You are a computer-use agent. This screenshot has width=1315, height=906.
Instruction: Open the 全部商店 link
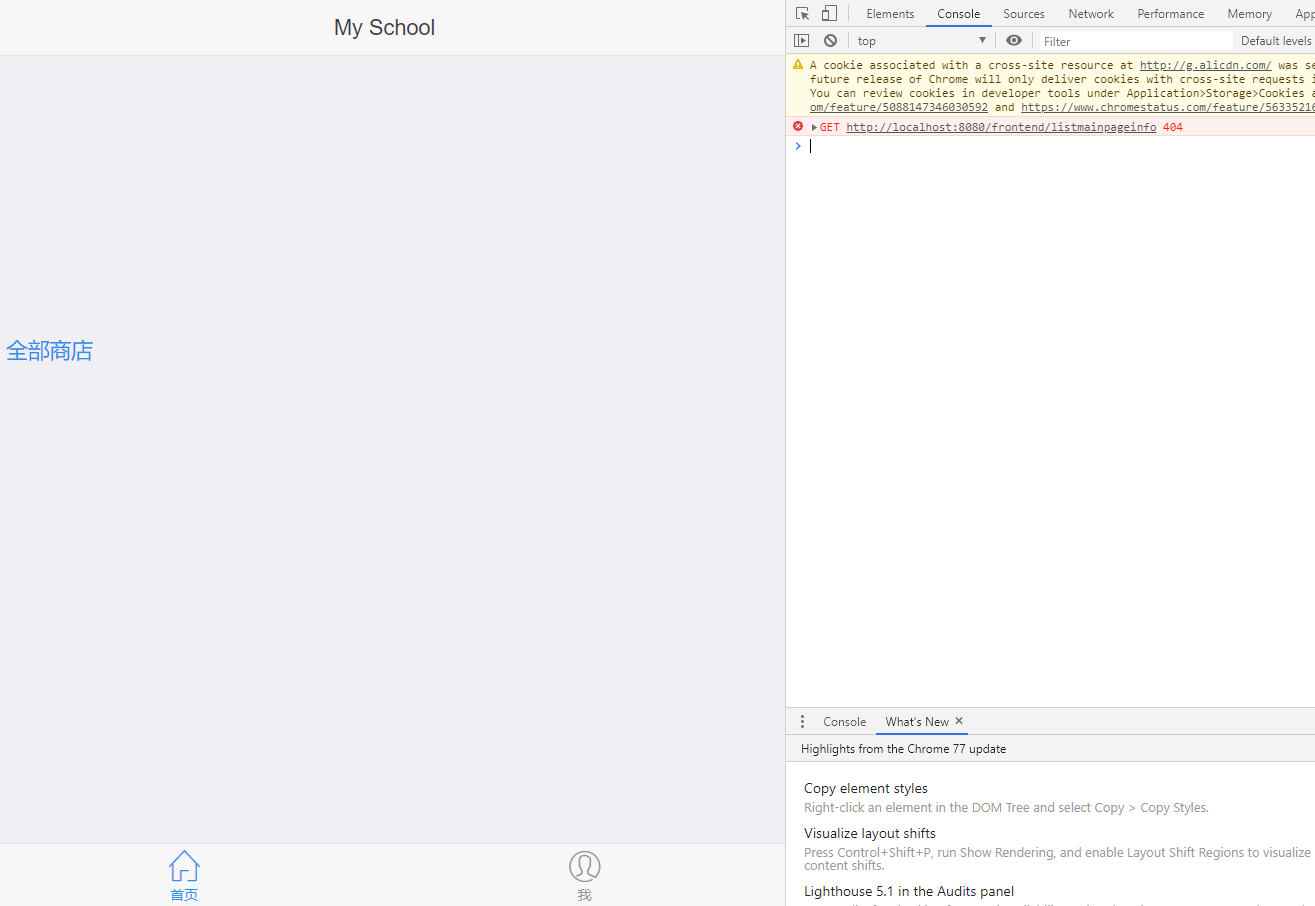49,351
